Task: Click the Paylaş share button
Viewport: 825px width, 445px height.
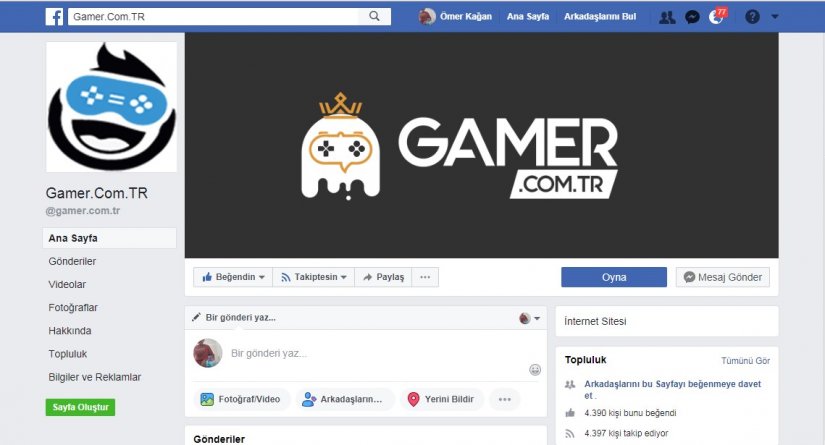Action: pyautogui.click(x=383, y=277)
